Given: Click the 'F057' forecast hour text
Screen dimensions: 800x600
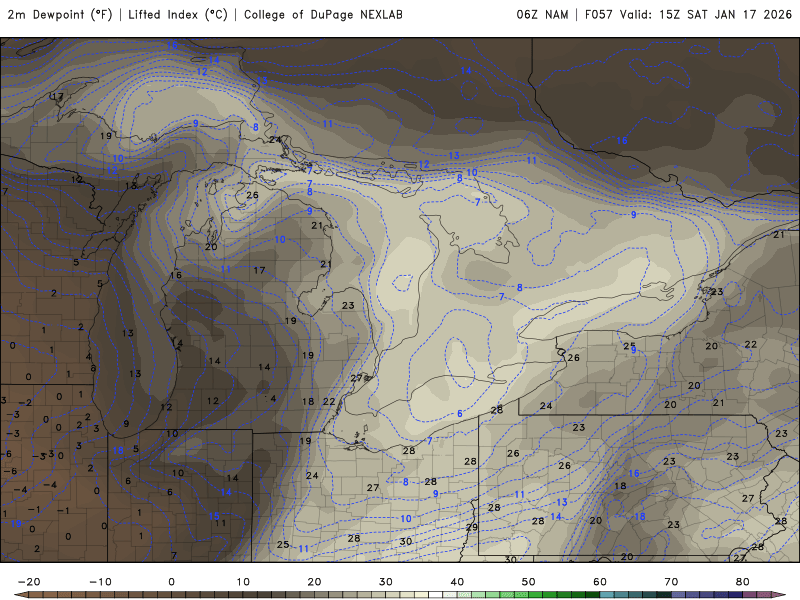Looking at the screenshot, I should tap(598, 15).
